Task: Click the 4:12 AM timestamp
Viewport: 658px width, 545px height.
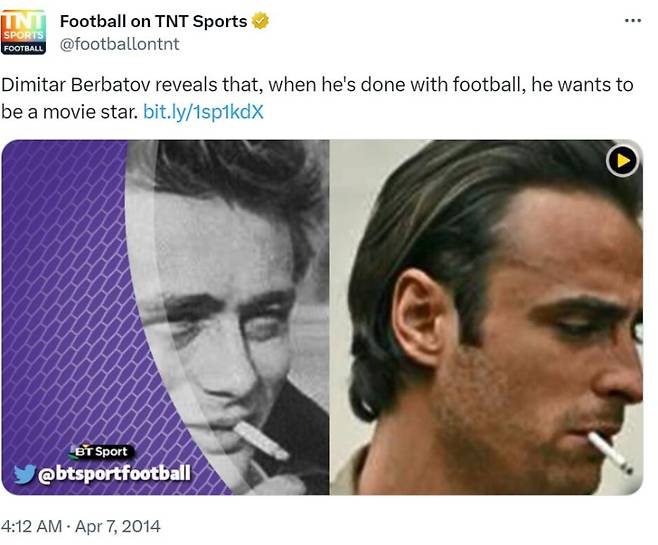Action: click(35, 526)
